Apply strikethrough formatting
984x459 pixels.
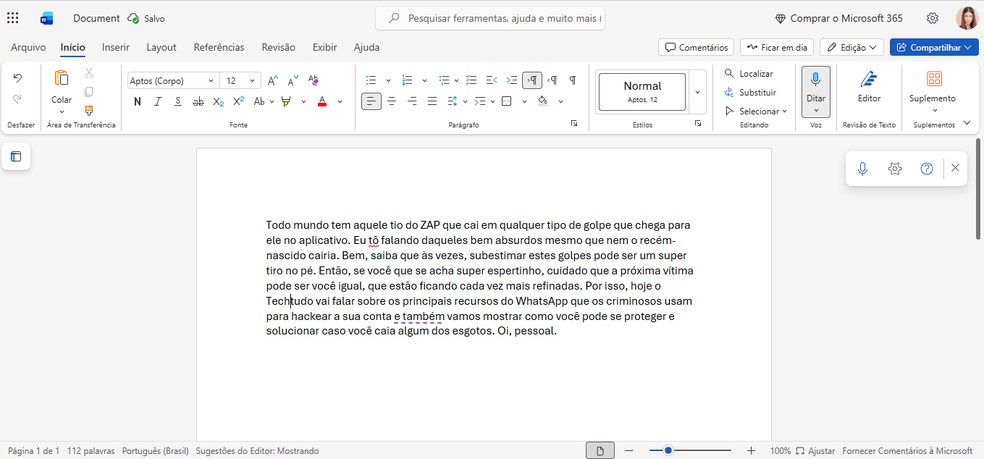pyautogui.click(x=198, y=101)
